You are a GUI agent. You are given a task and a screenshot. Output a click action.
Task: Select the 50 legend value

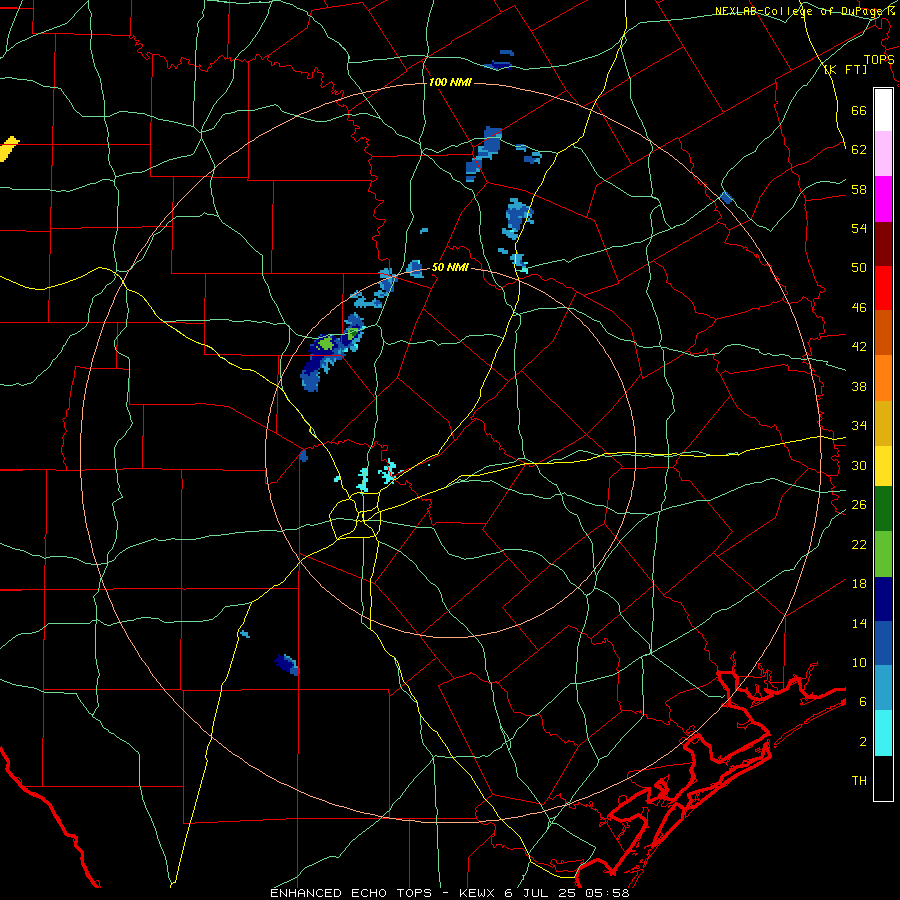tap(859, 268)
